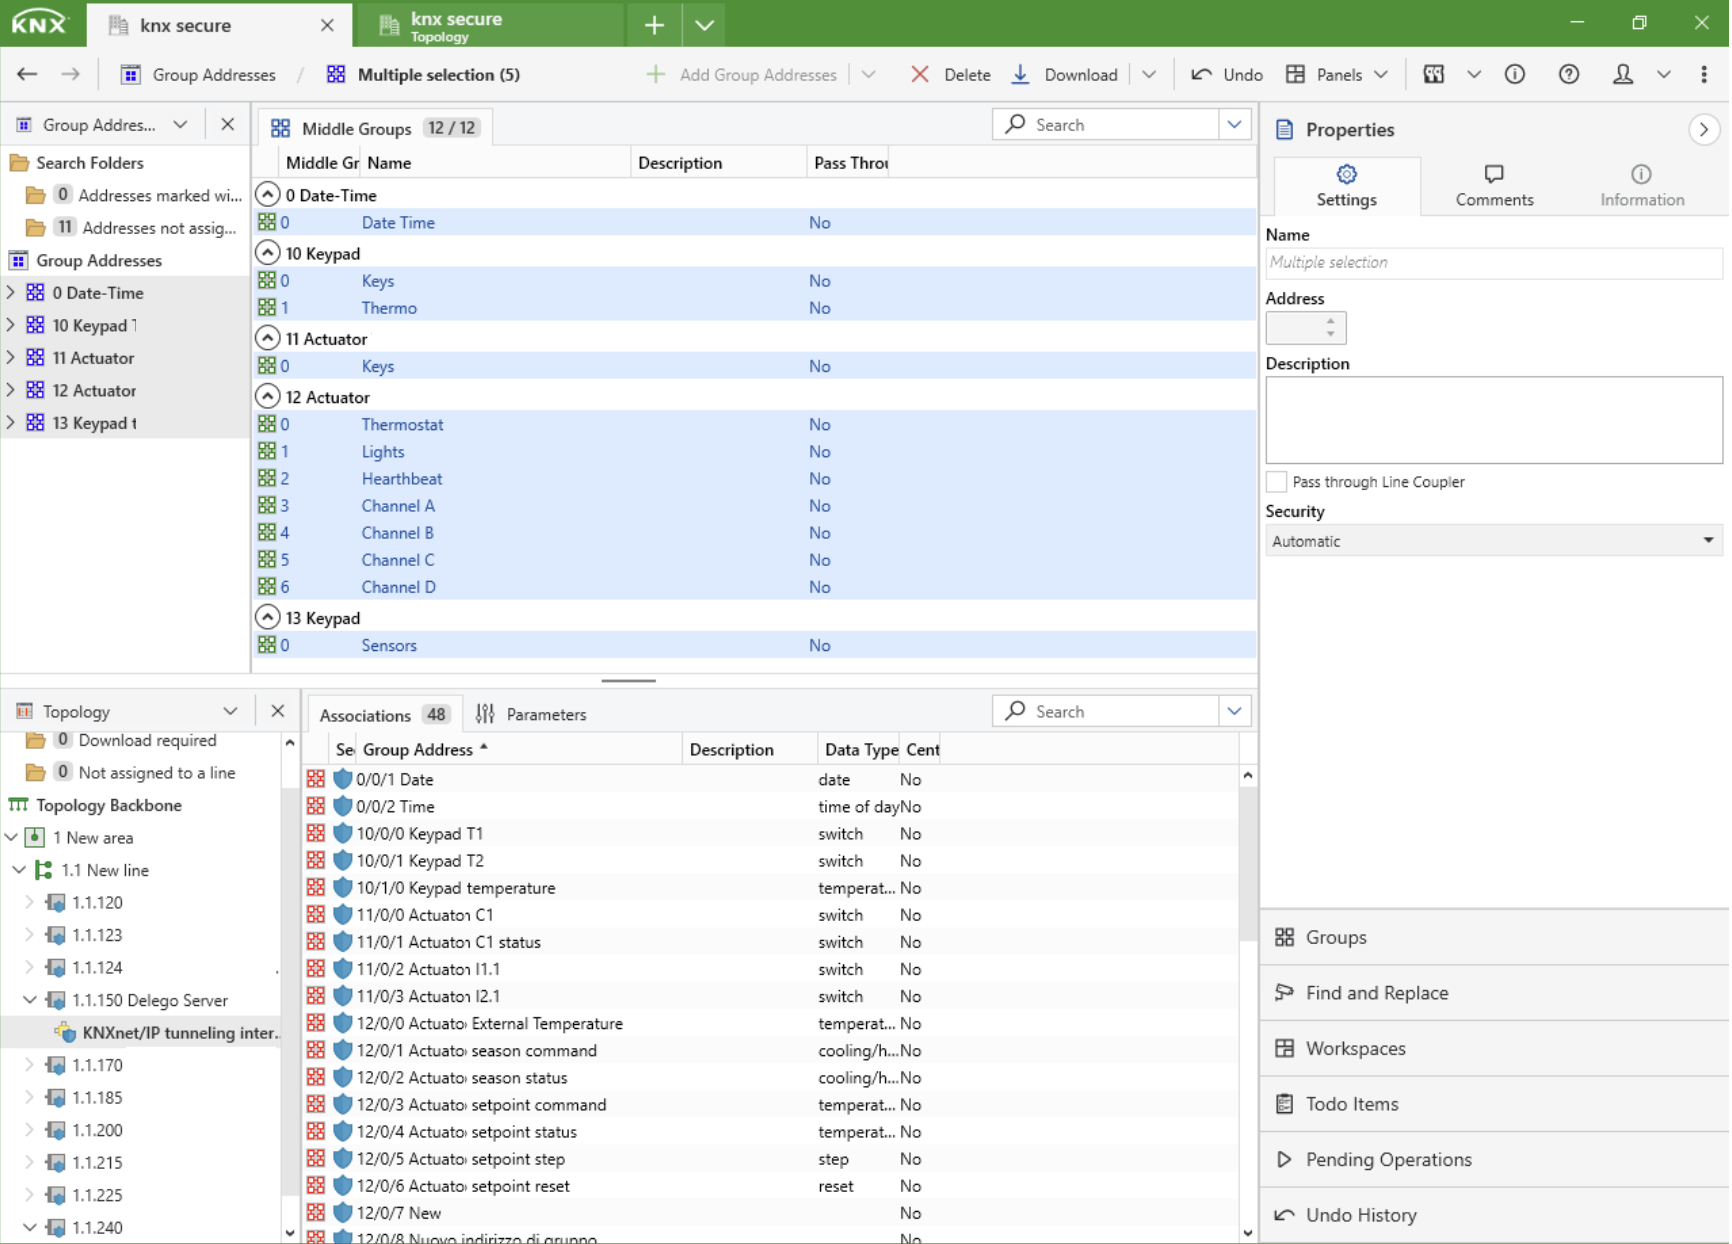The width and height of the screenshot is (1732, 1244).
Task: Click the KNX logo button
Action: coord(40,23)
